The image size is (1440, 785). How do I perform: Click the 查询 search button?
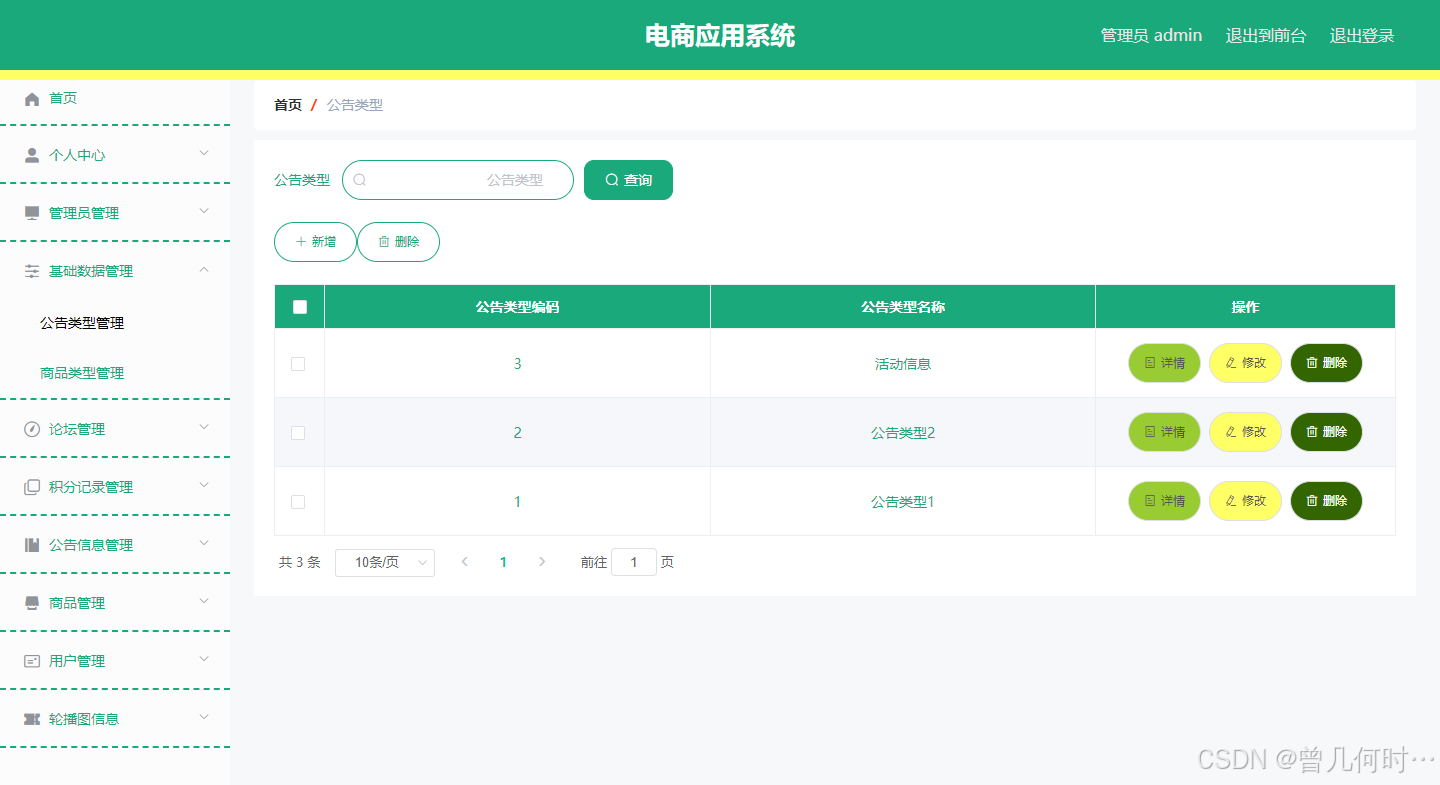click(628, 180)
